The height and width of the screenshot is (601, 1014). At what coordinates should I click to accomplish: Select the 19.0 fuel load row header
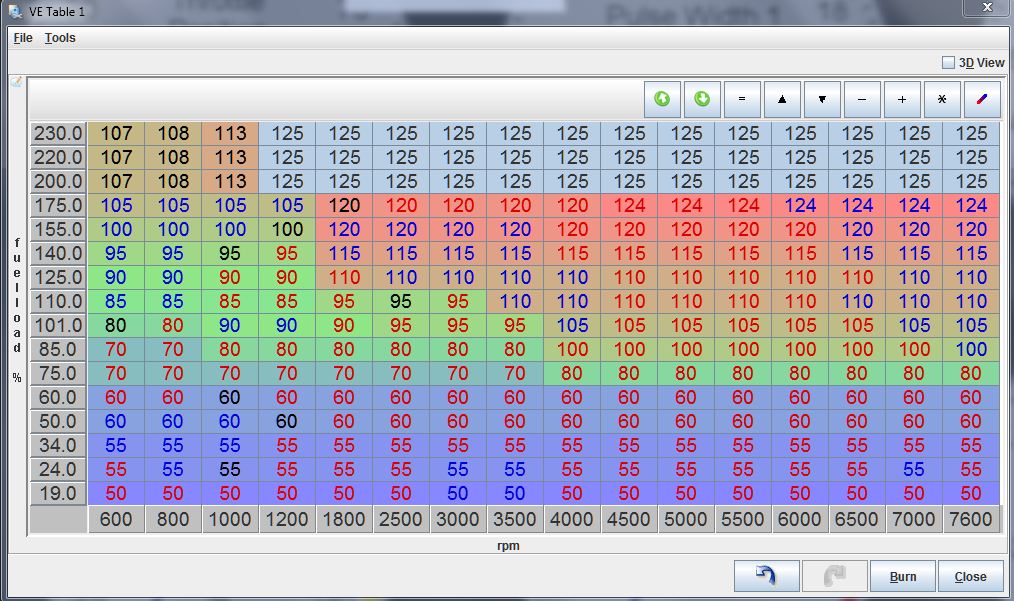pyautogui.click(x=58, y=493)
